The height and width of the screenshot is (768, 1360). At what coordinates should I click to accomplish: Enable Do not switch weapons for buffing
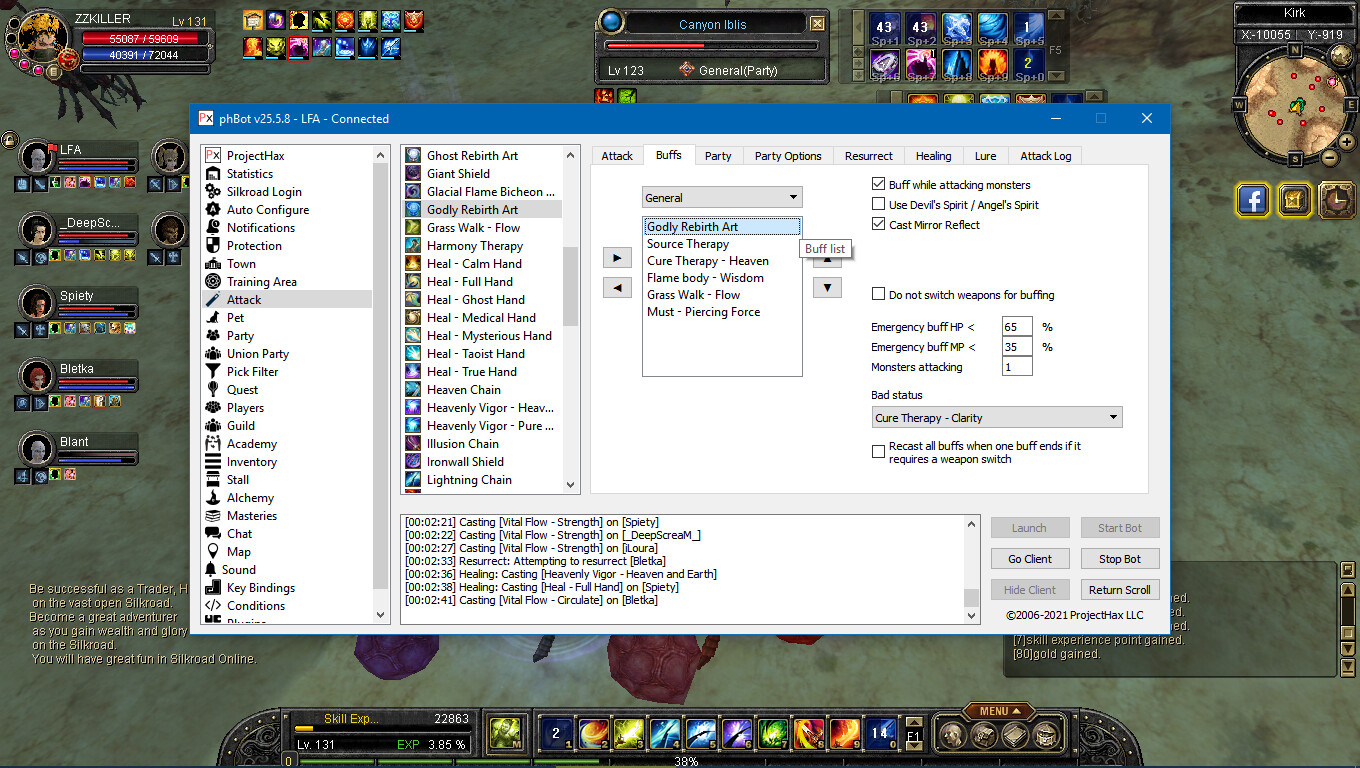click(x=878, y=295)
